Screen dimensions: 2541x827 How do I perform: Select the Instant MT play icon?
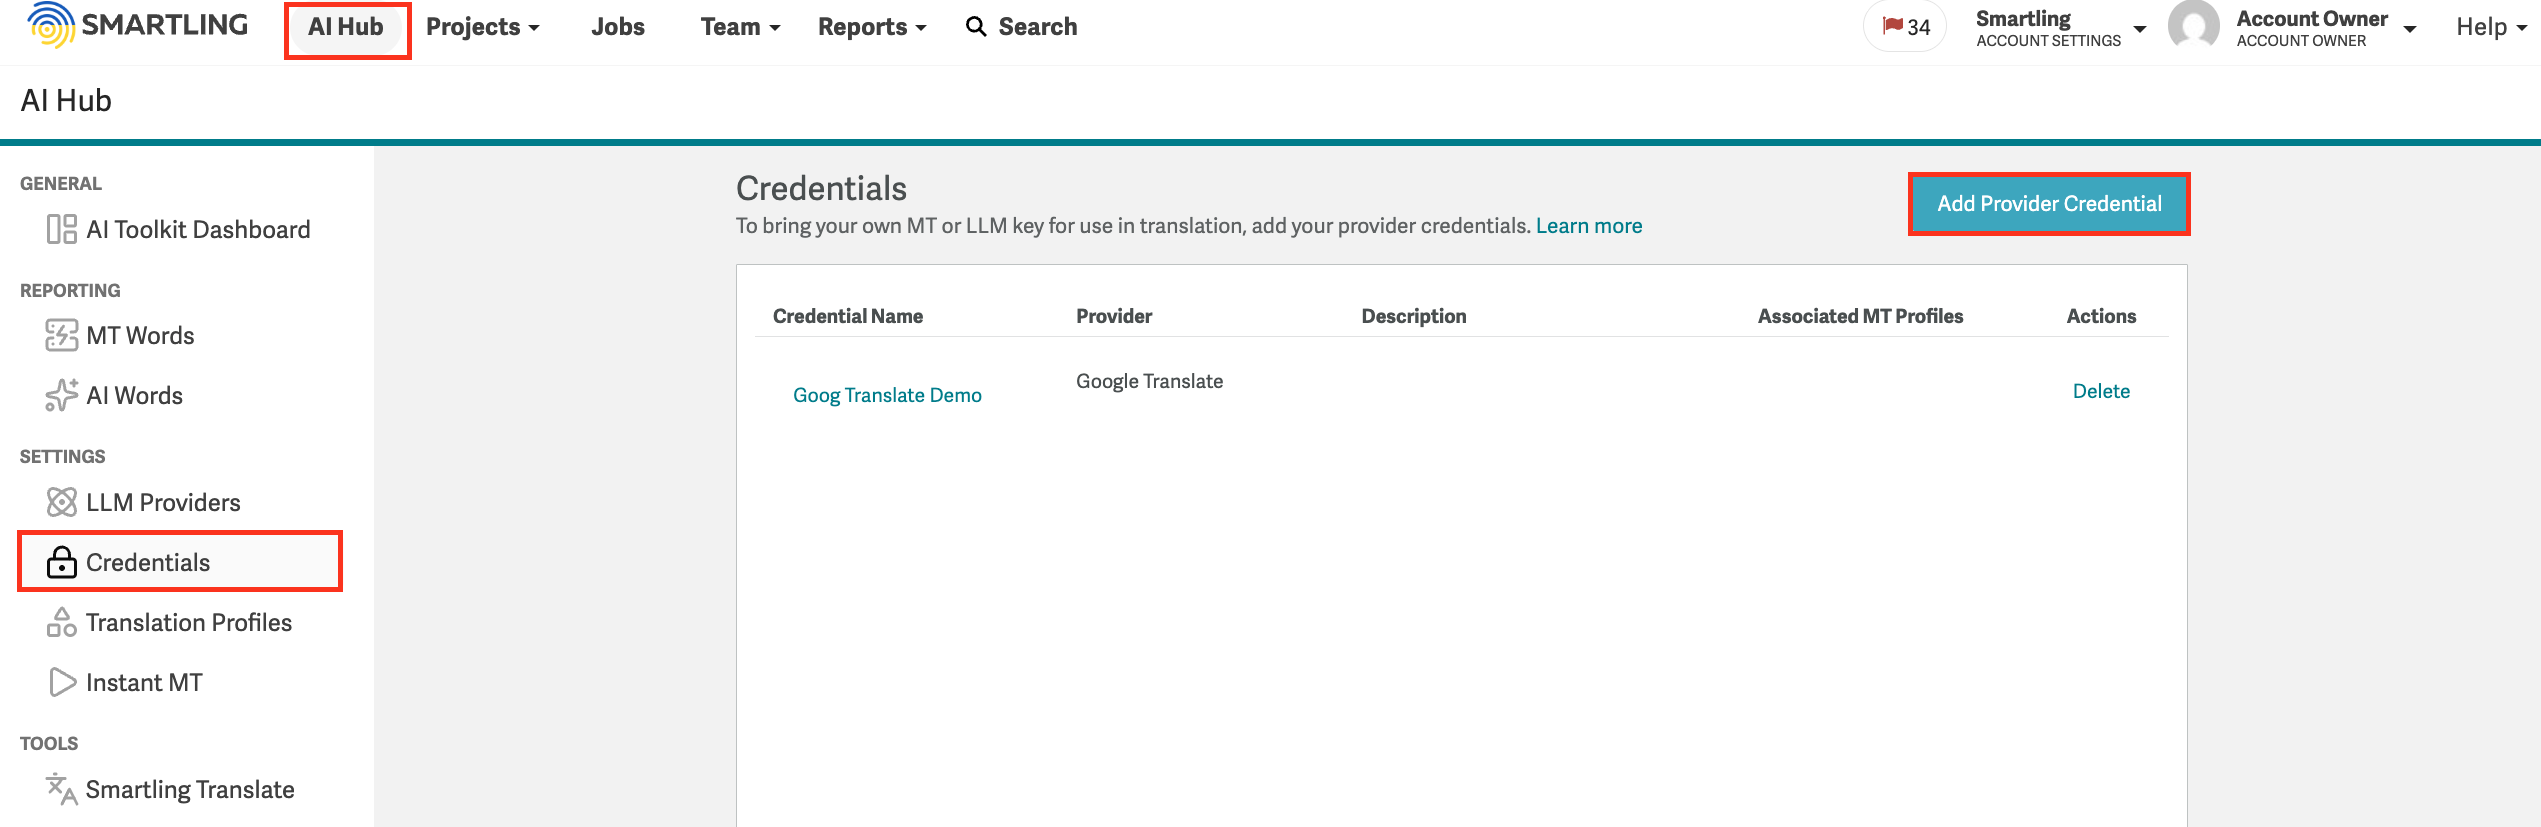(x=62, y=682)
